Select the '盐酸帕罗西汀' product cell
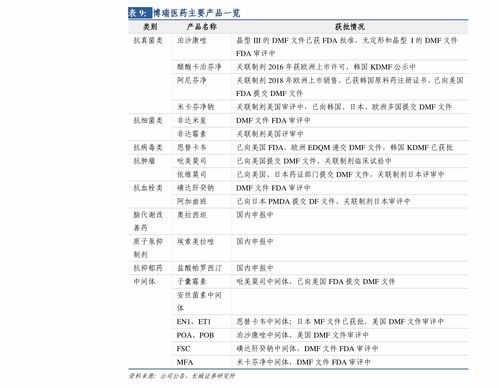This screenshot has width=499, height=388. 199,268
